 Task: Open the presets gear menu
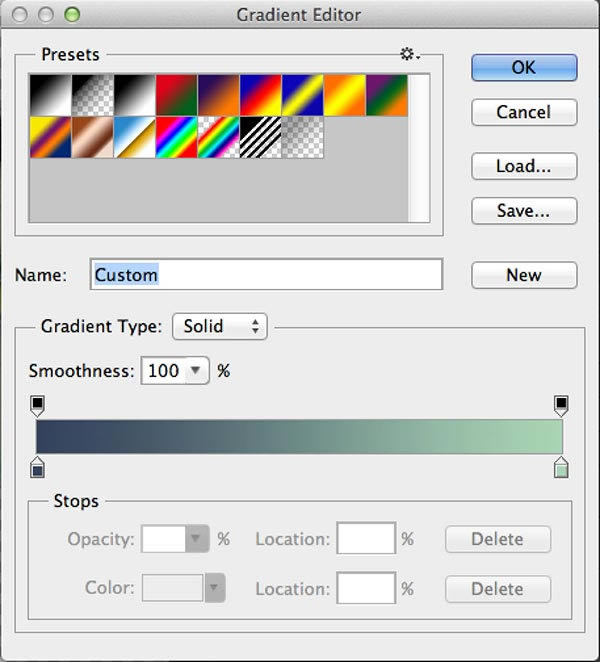point(410,54)
